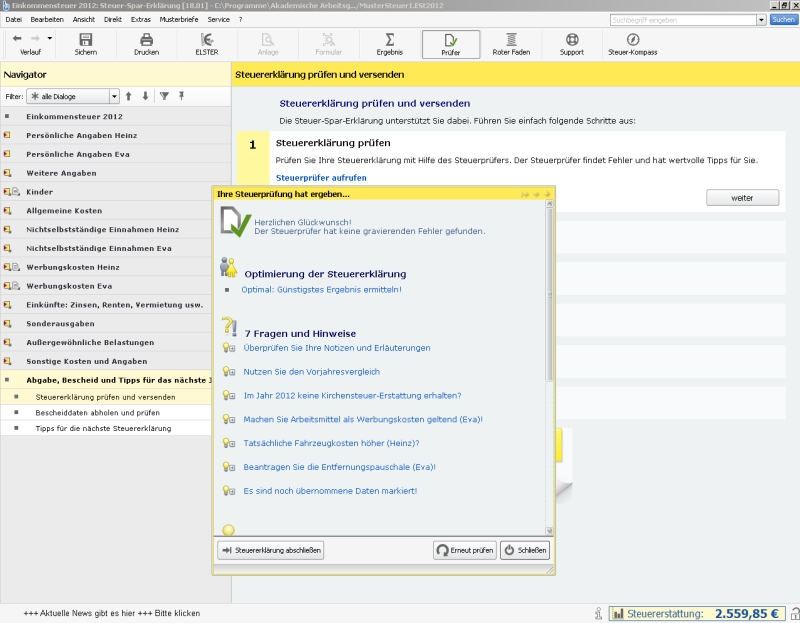This screenshot has height=623, width=800.
Task: Select Sonstige Kosten und Angaben
Action: (x=87, y=361)
